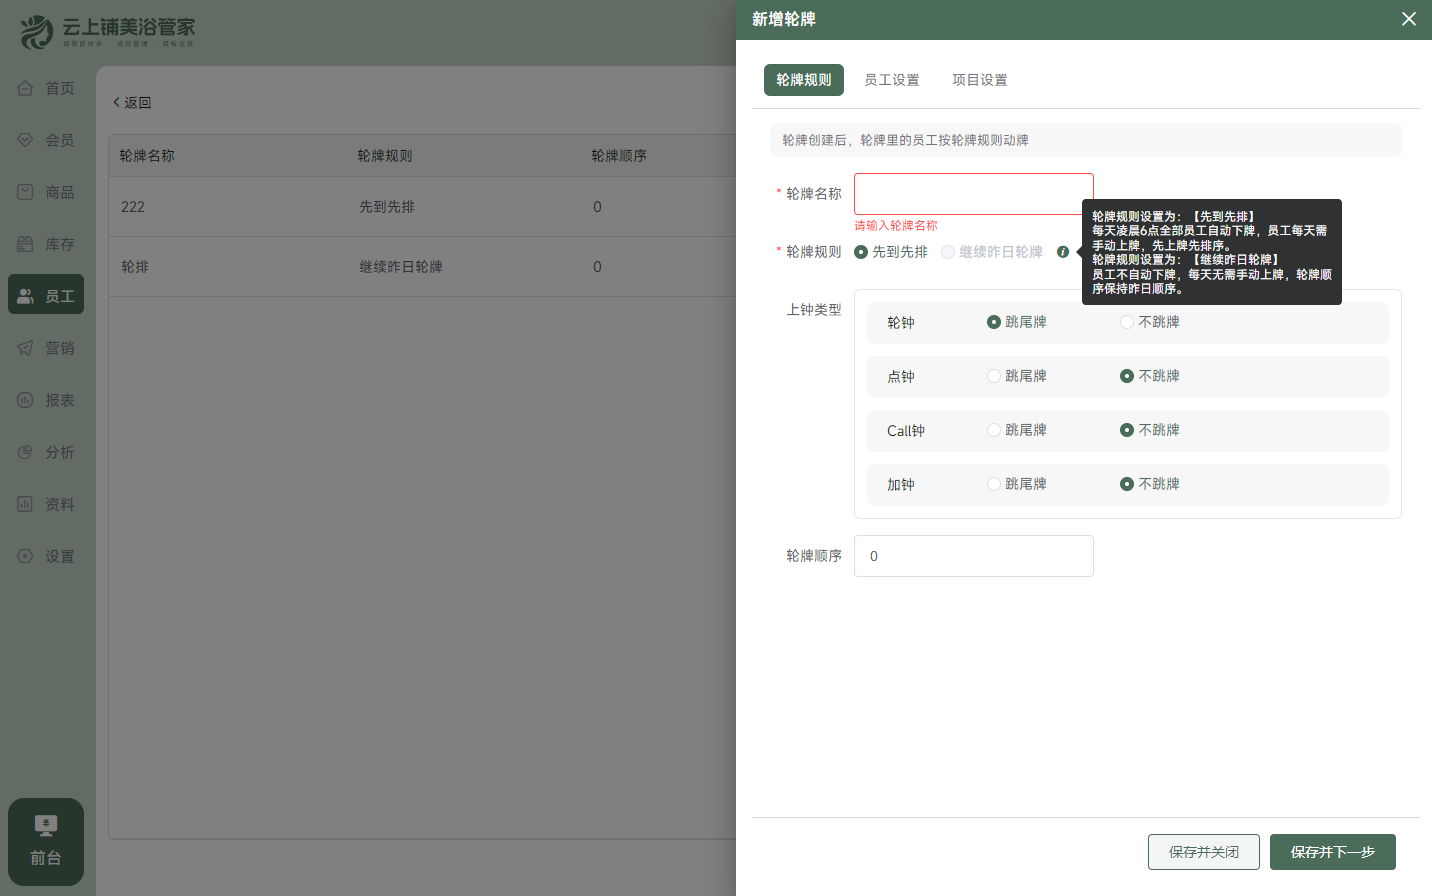Click the 保存并关闭 button
Image resolution: width=1432 pixels, height=896 pixels.
1203,851
